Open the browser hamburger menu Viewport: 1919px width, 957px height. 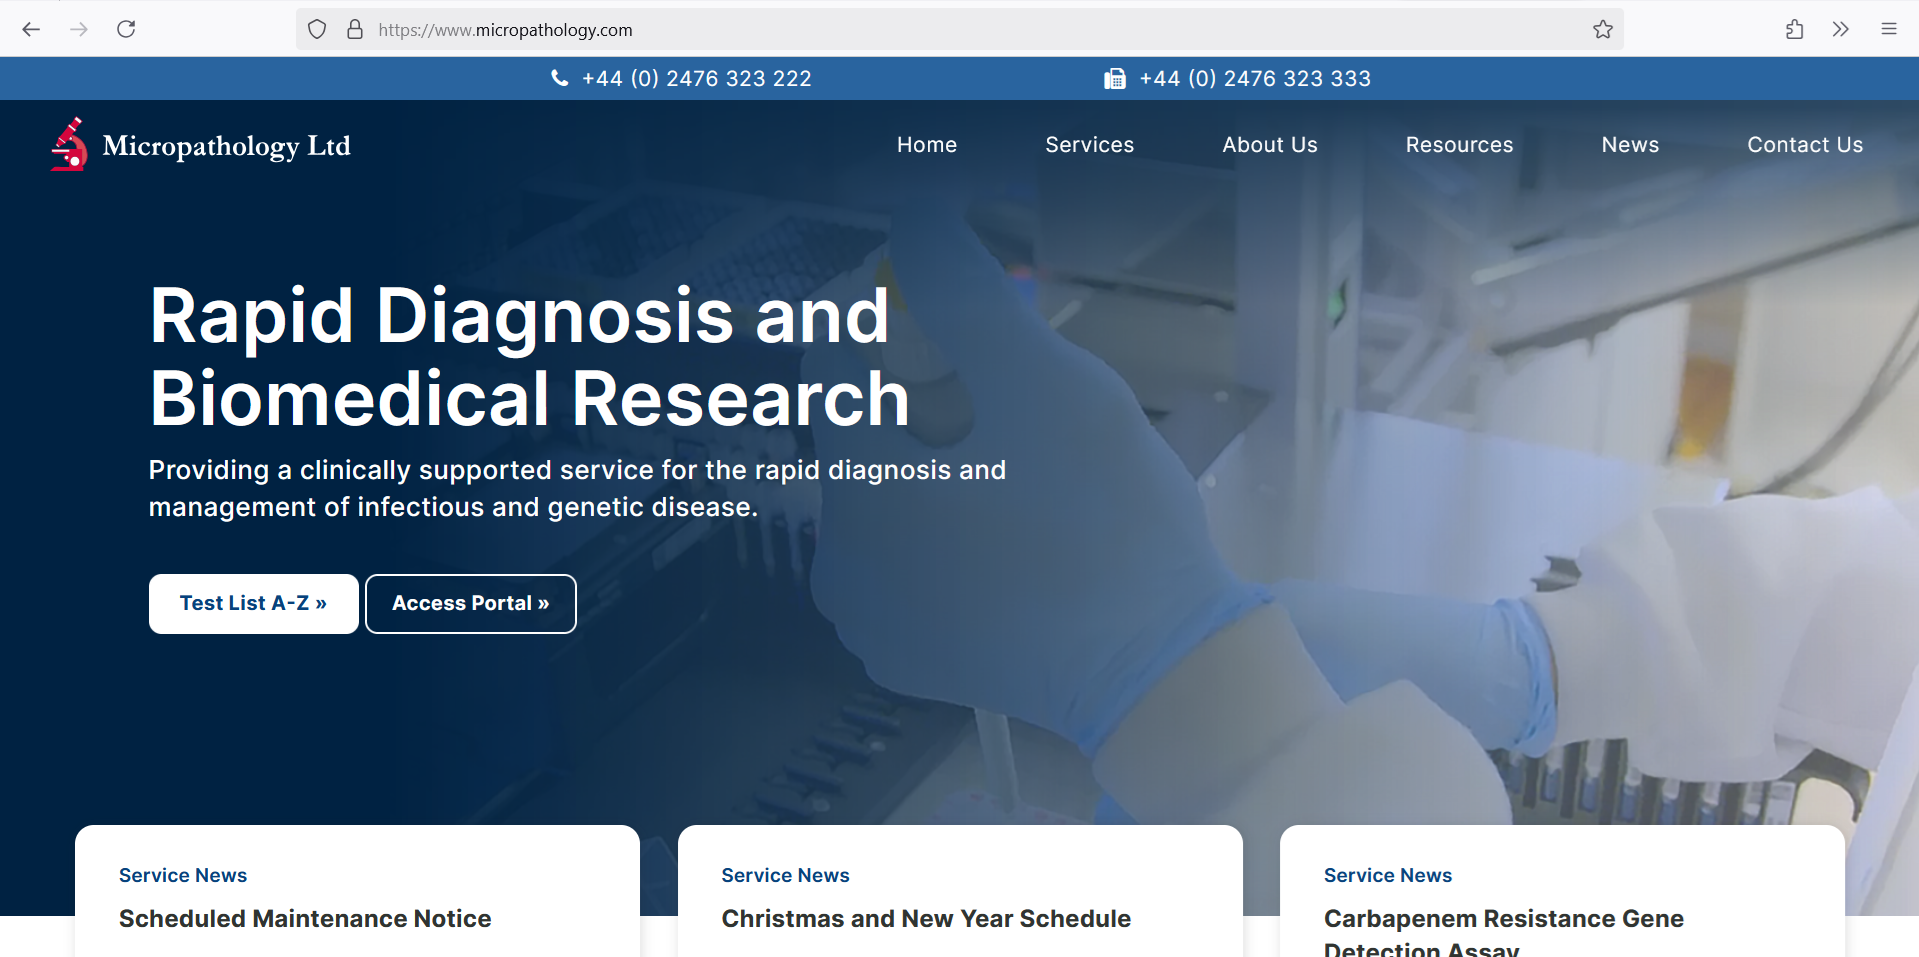coord(1889,29)
